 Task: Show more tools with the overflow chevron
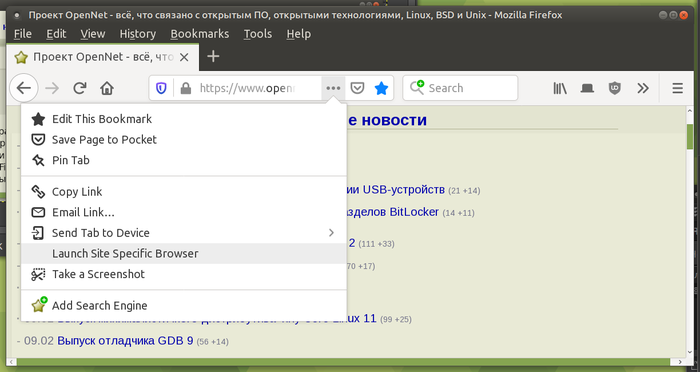coord(642,88)
